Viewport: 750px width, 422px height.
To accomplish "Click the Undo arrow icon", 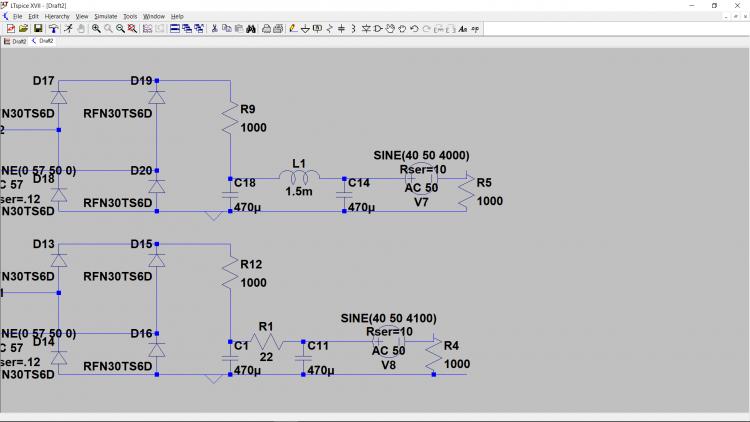I will pyautogui.click(x=413, y=29).
